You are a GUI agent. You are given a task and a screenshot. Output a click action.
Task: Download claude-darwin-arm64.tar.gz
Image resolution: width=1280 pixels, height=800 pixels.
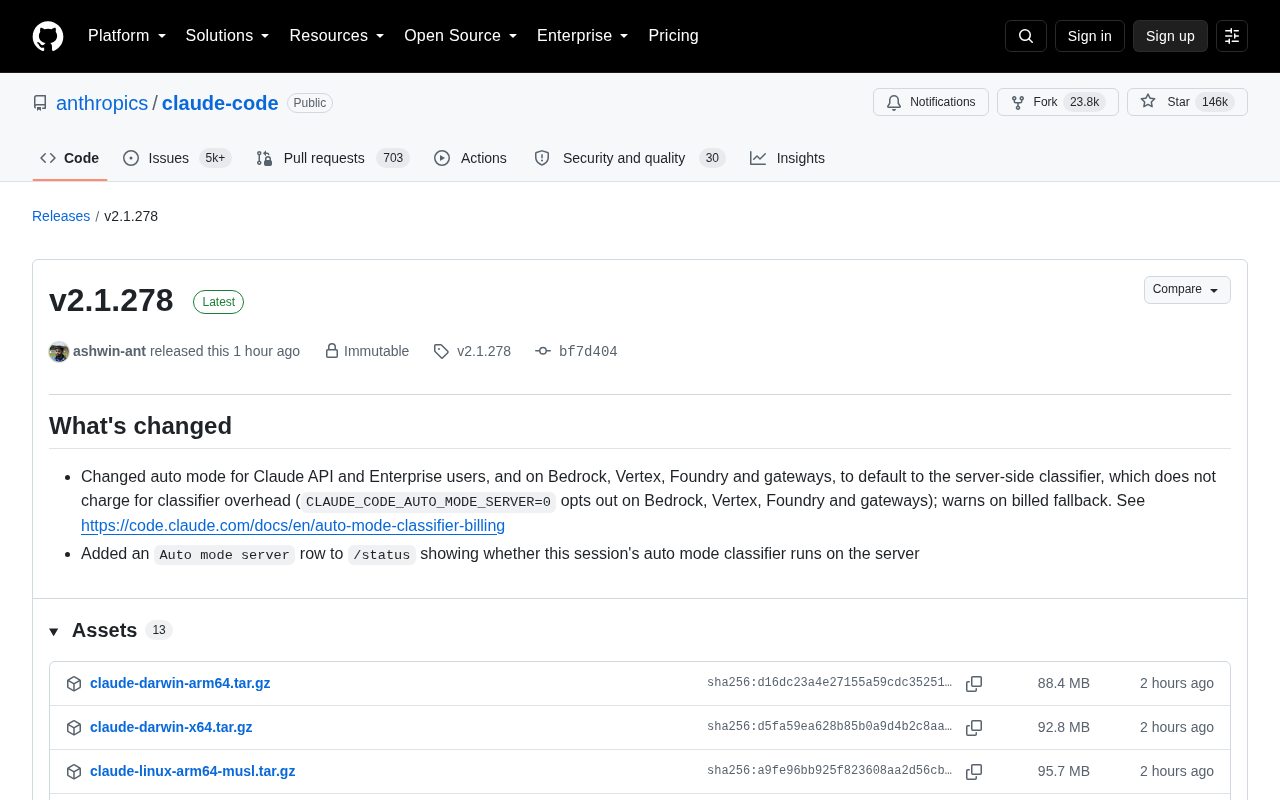coord(180,683)
